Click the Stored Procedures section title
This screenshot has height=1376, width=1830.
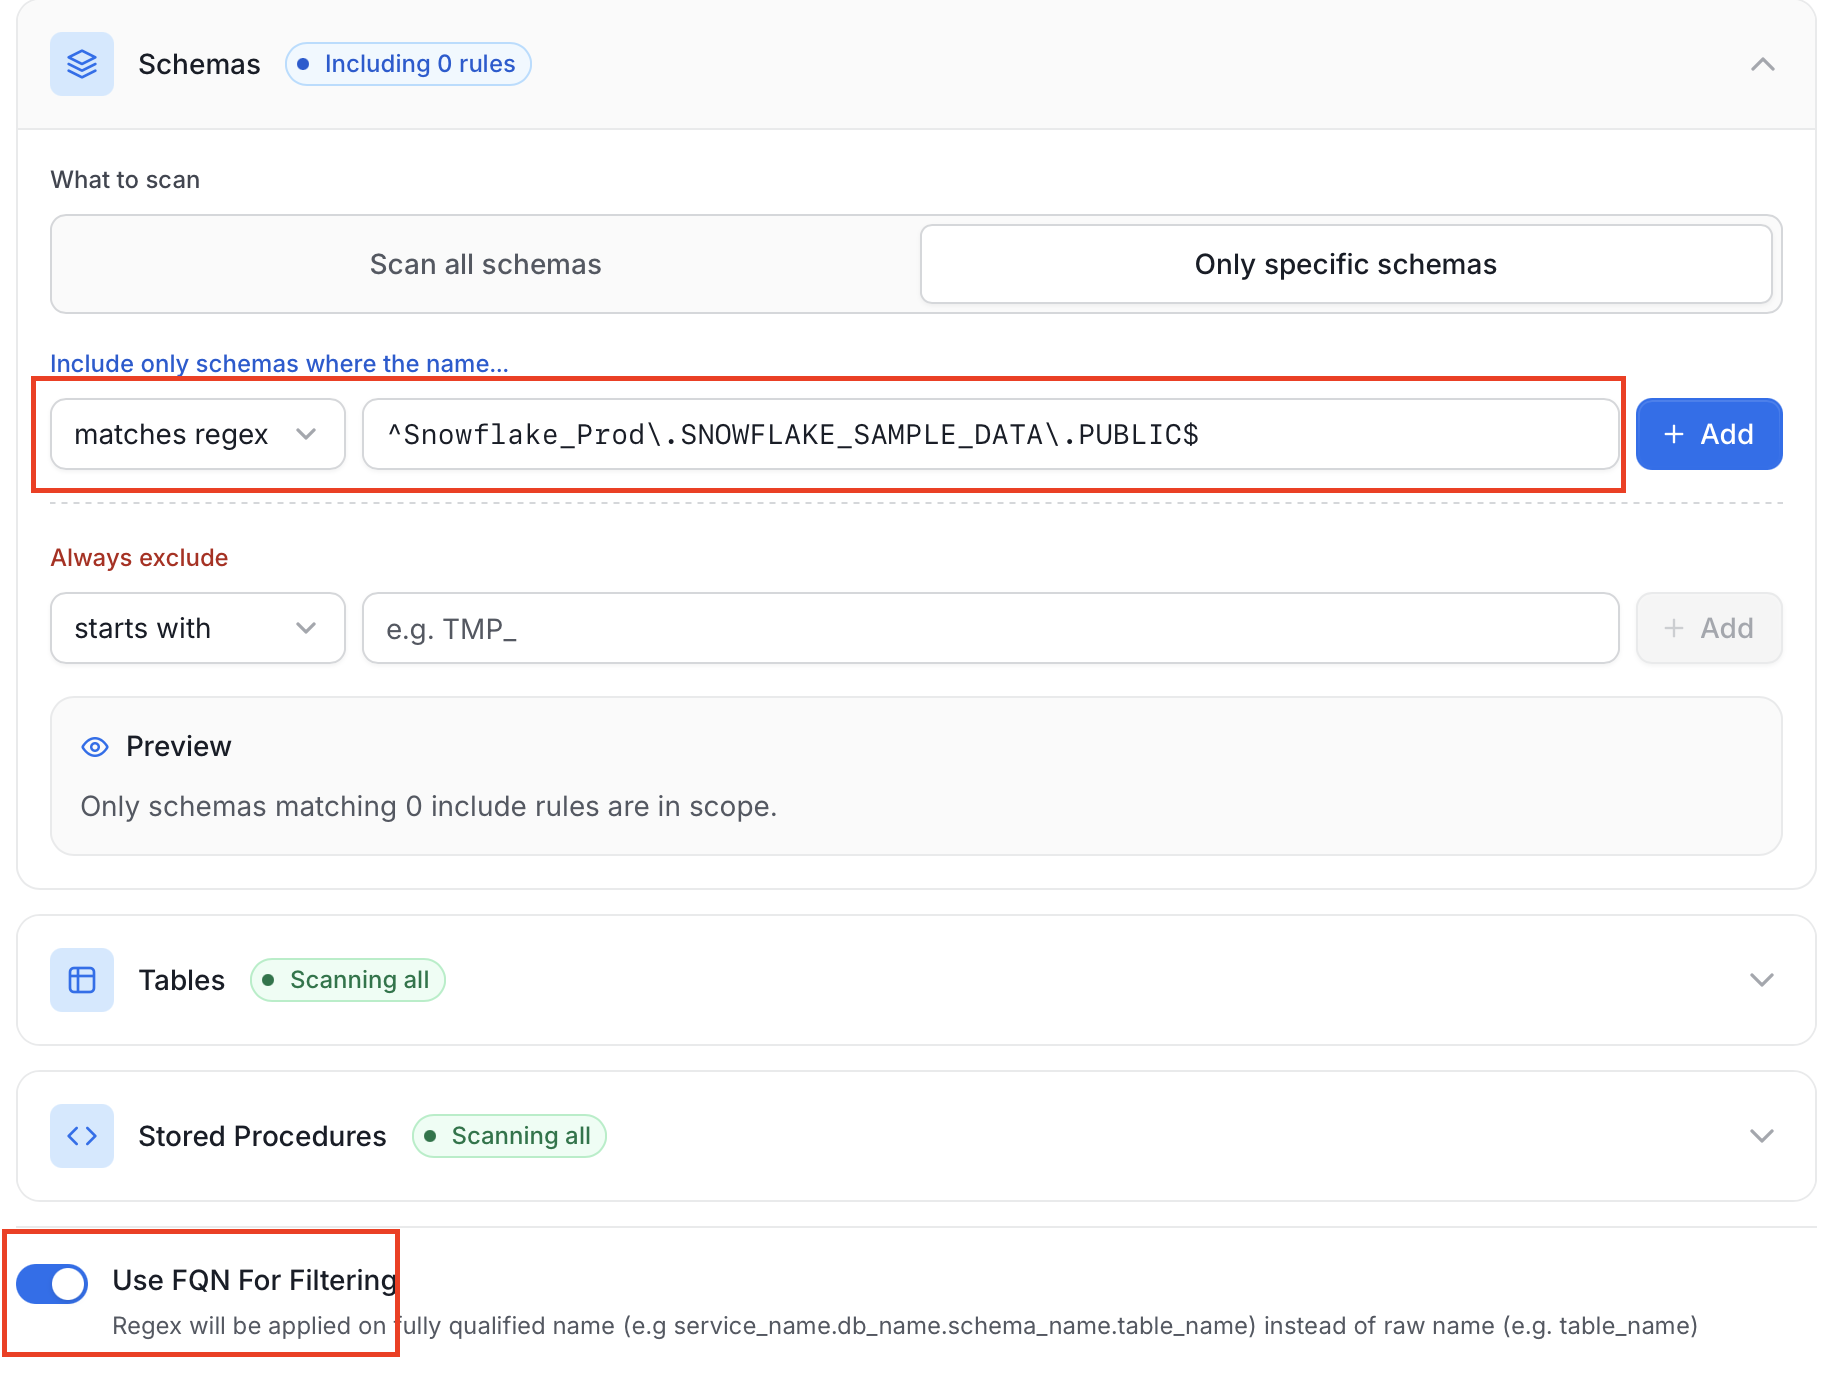(x=262, y=1136)
